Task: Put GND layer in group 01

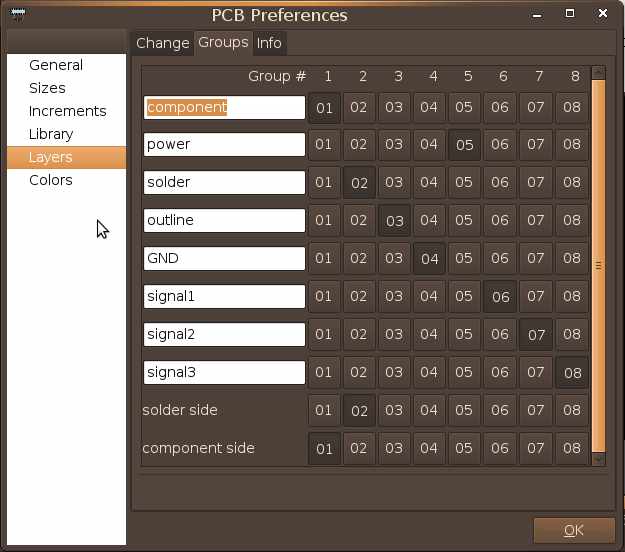Action: pyautogui.click(x=323, y=259)
